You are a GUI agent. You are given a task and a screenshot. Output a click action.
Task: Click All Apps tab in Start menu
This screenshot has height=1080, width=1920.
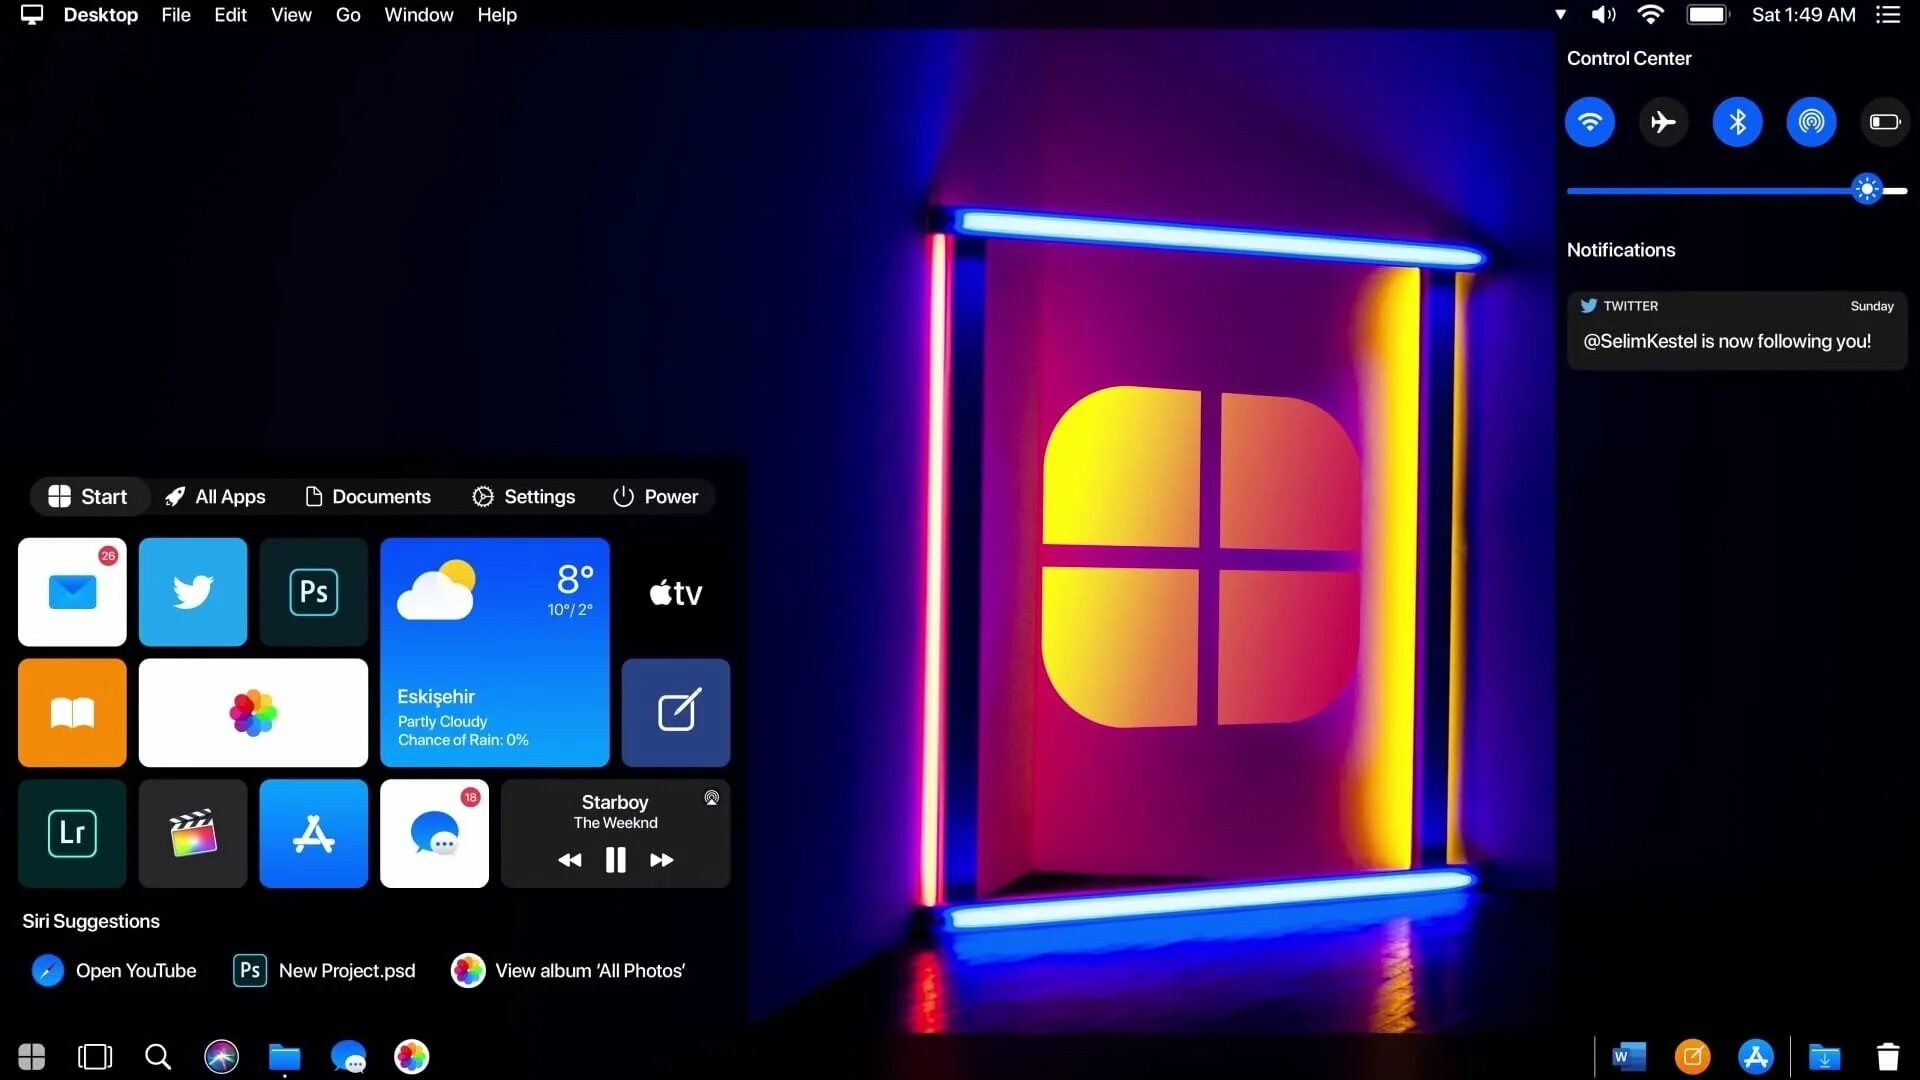[215, 496]
